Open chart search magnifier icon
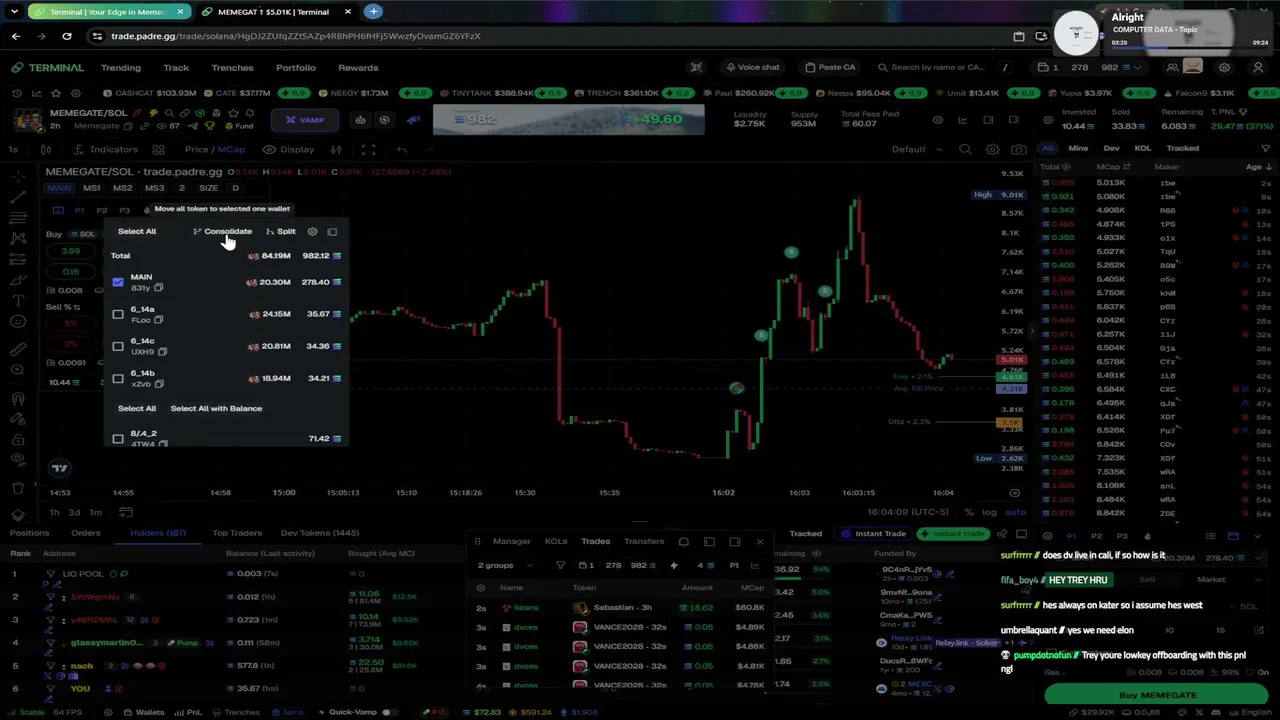 (965, 149)
